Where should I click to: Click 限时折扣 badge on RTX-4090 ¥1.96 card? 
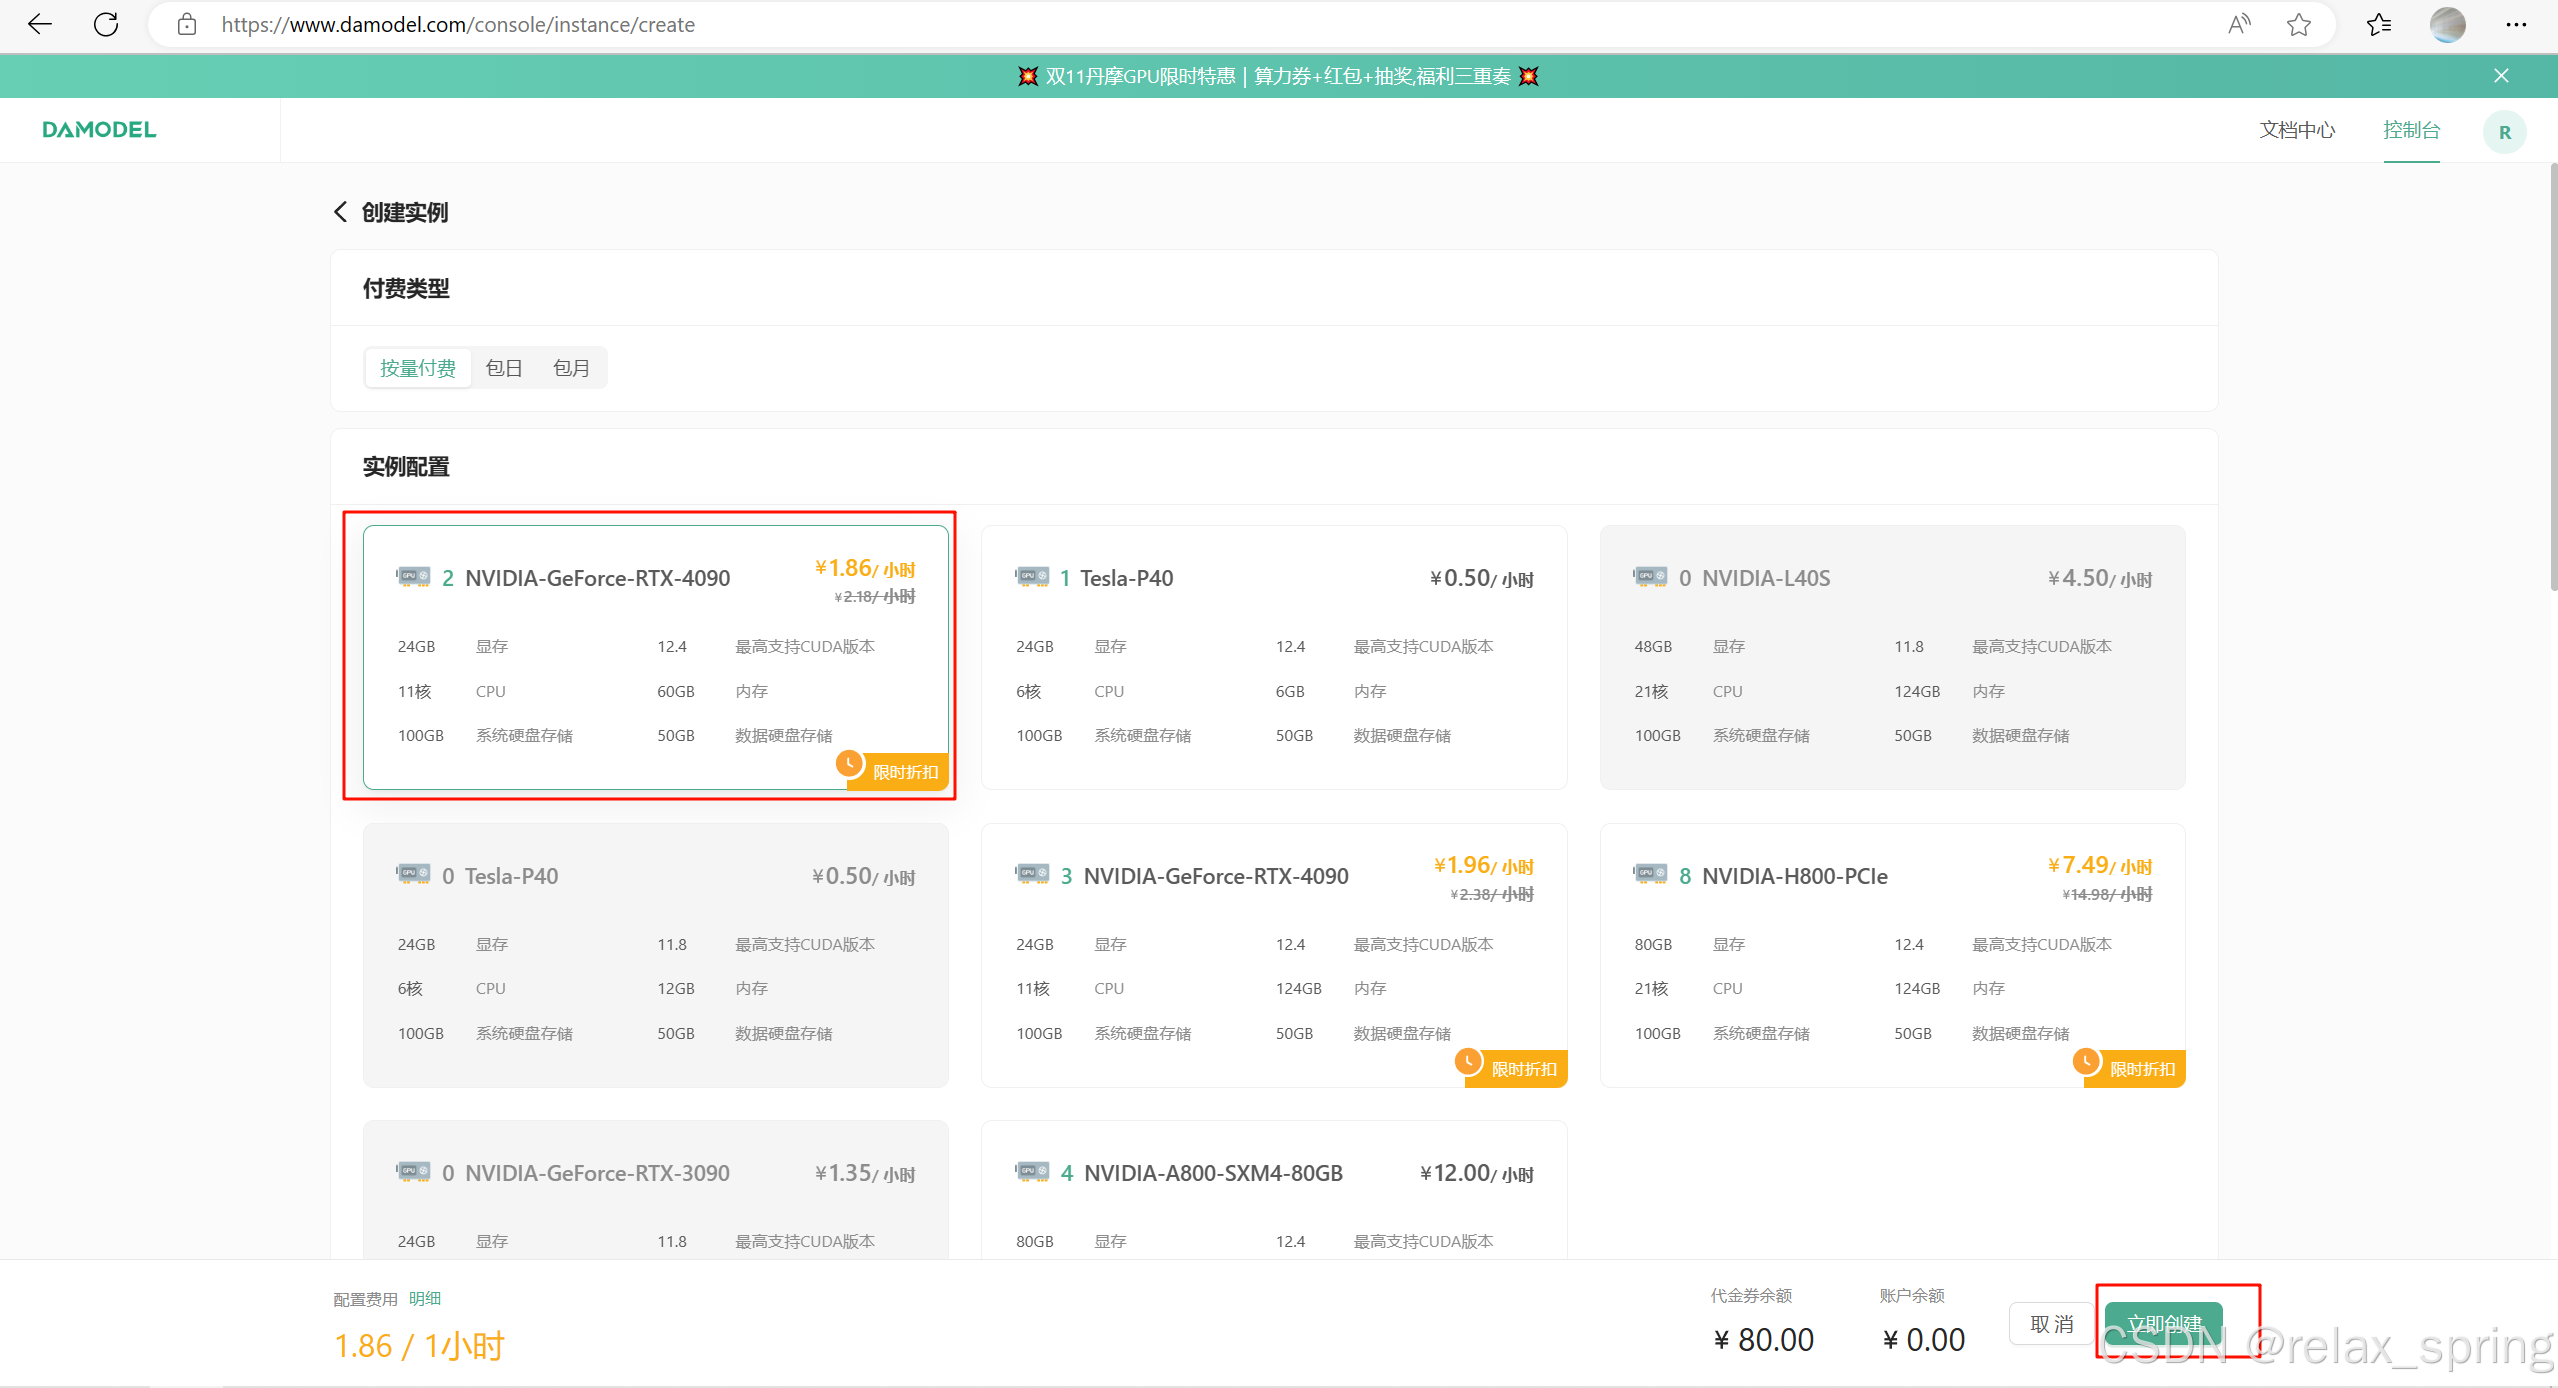click(x=1512, y=1068)
